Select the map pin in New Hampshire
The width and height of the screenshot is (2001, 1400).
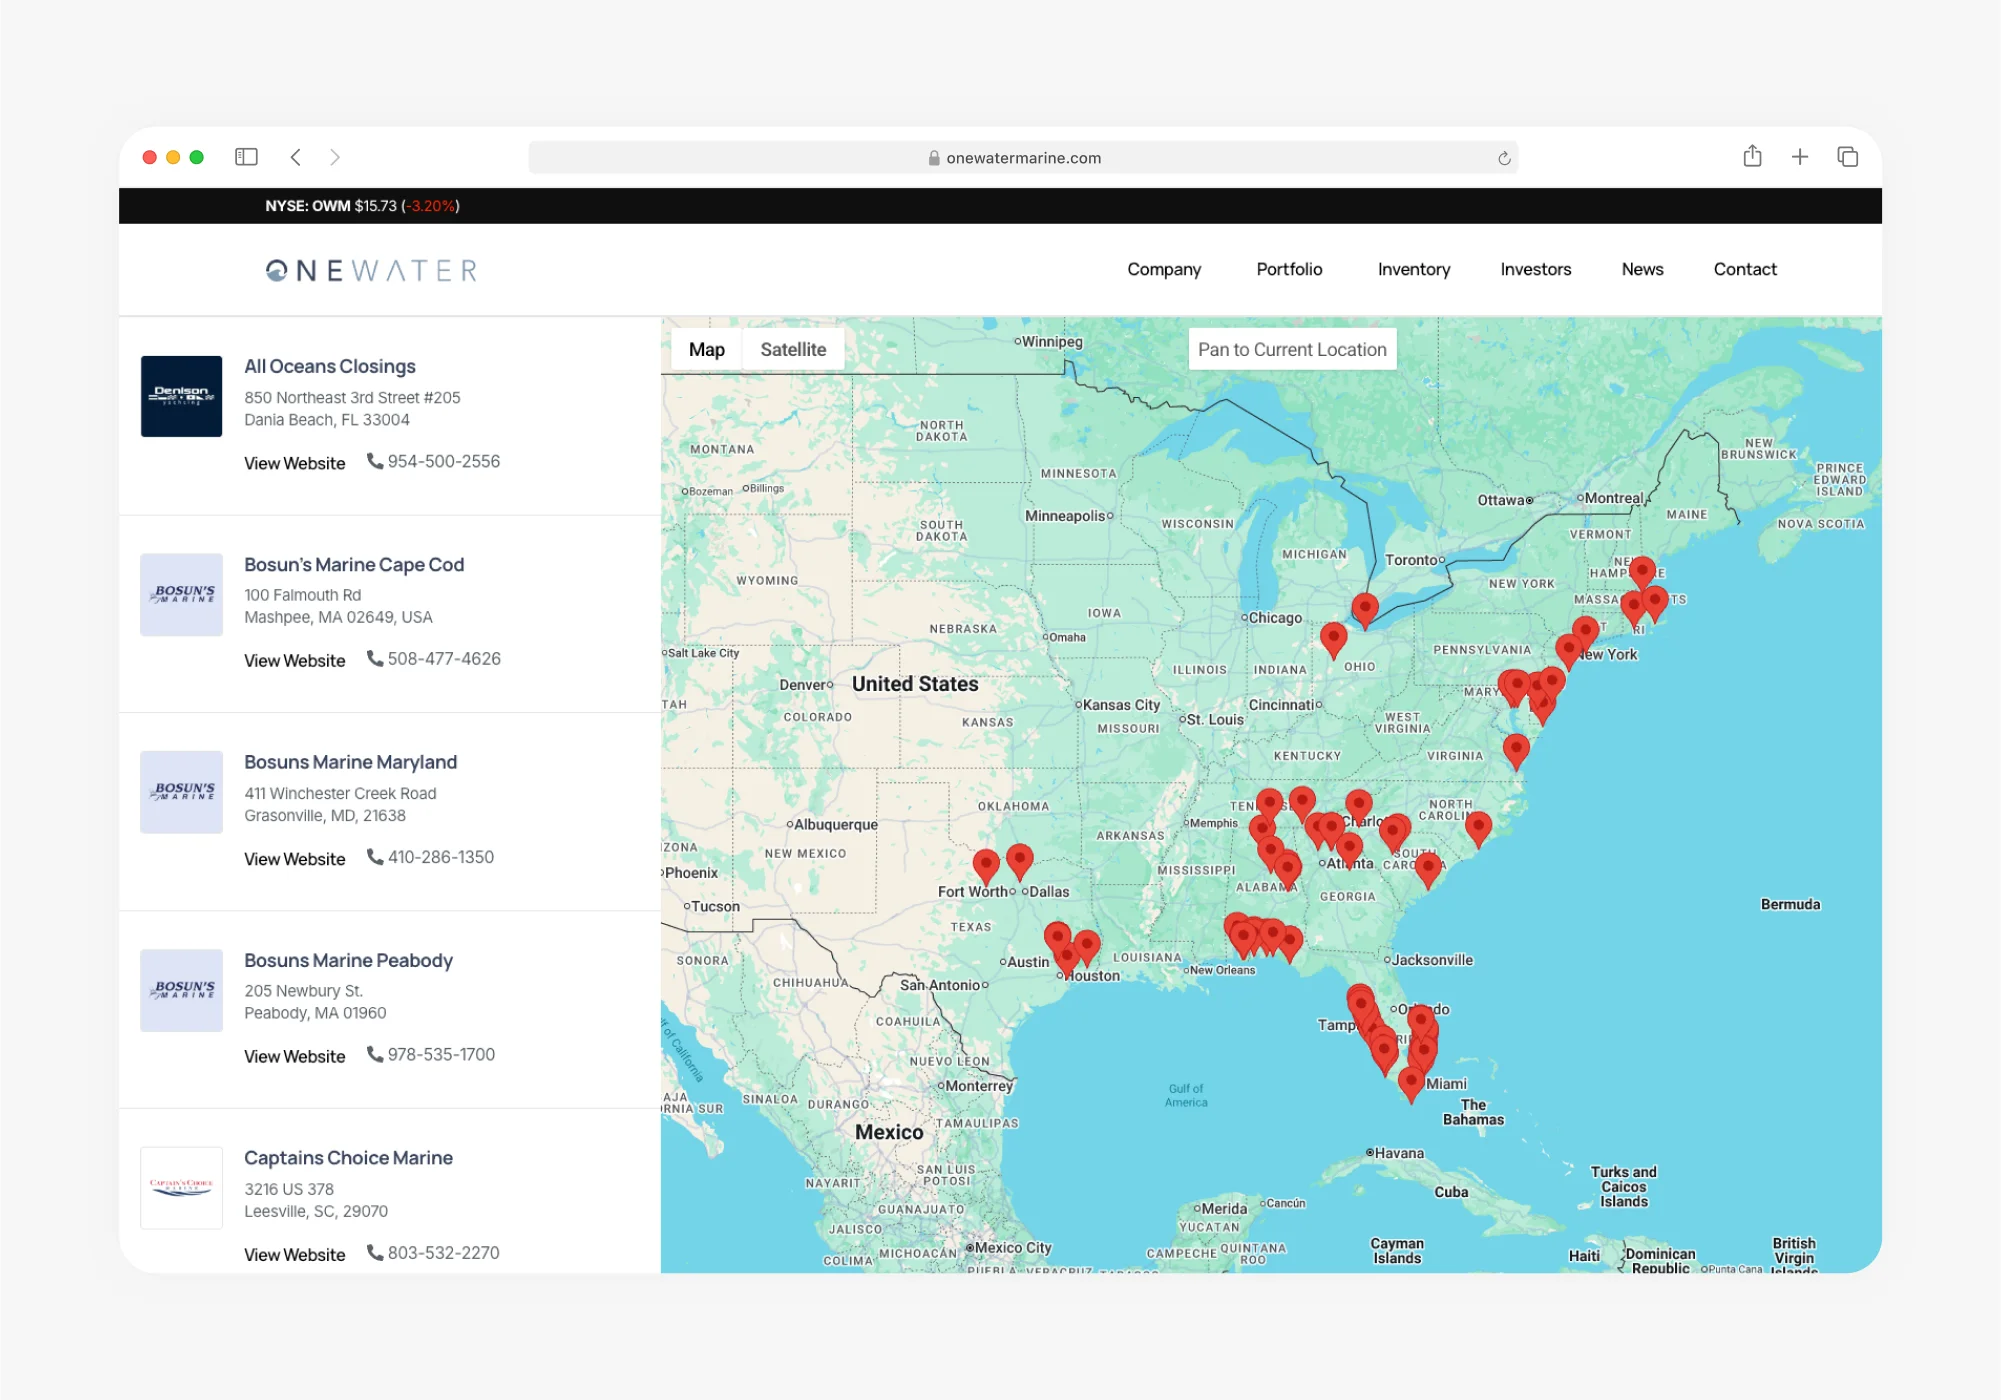pyautogui.click(x=1642, y=573)
